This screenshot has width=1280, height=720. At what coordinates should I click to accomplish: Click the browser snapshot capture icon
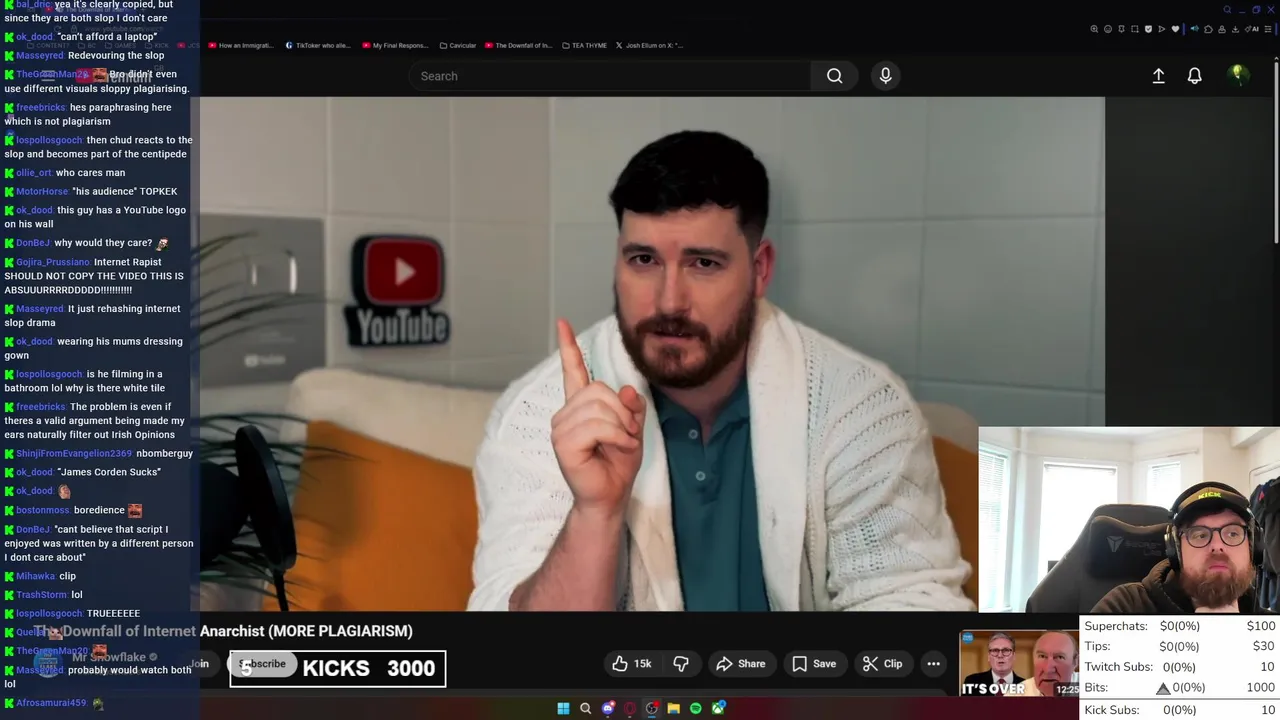[x=1135, y=29]
